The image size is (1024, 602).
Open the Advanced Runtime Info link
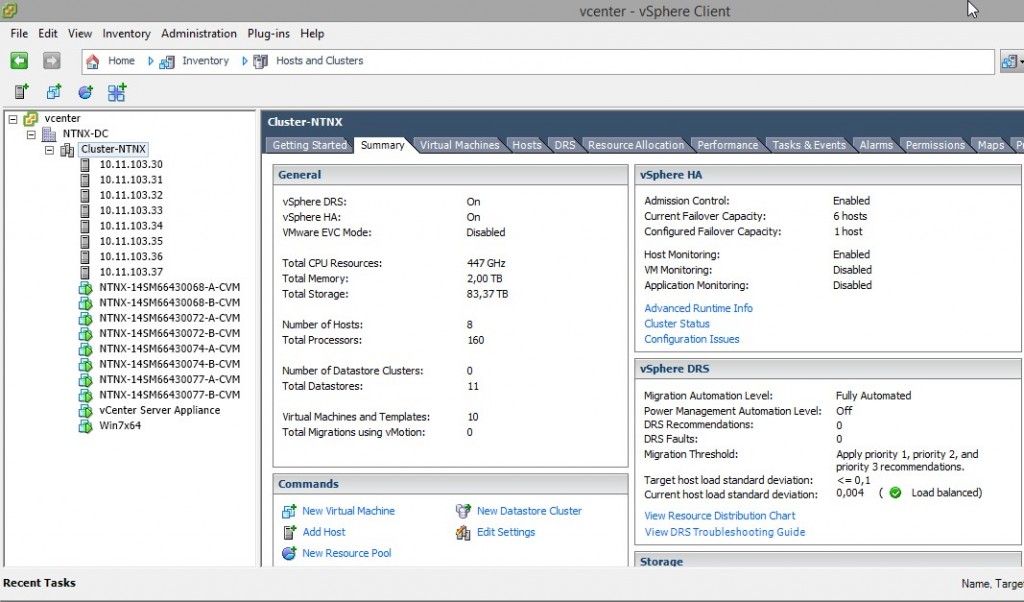tap(698, 308)
